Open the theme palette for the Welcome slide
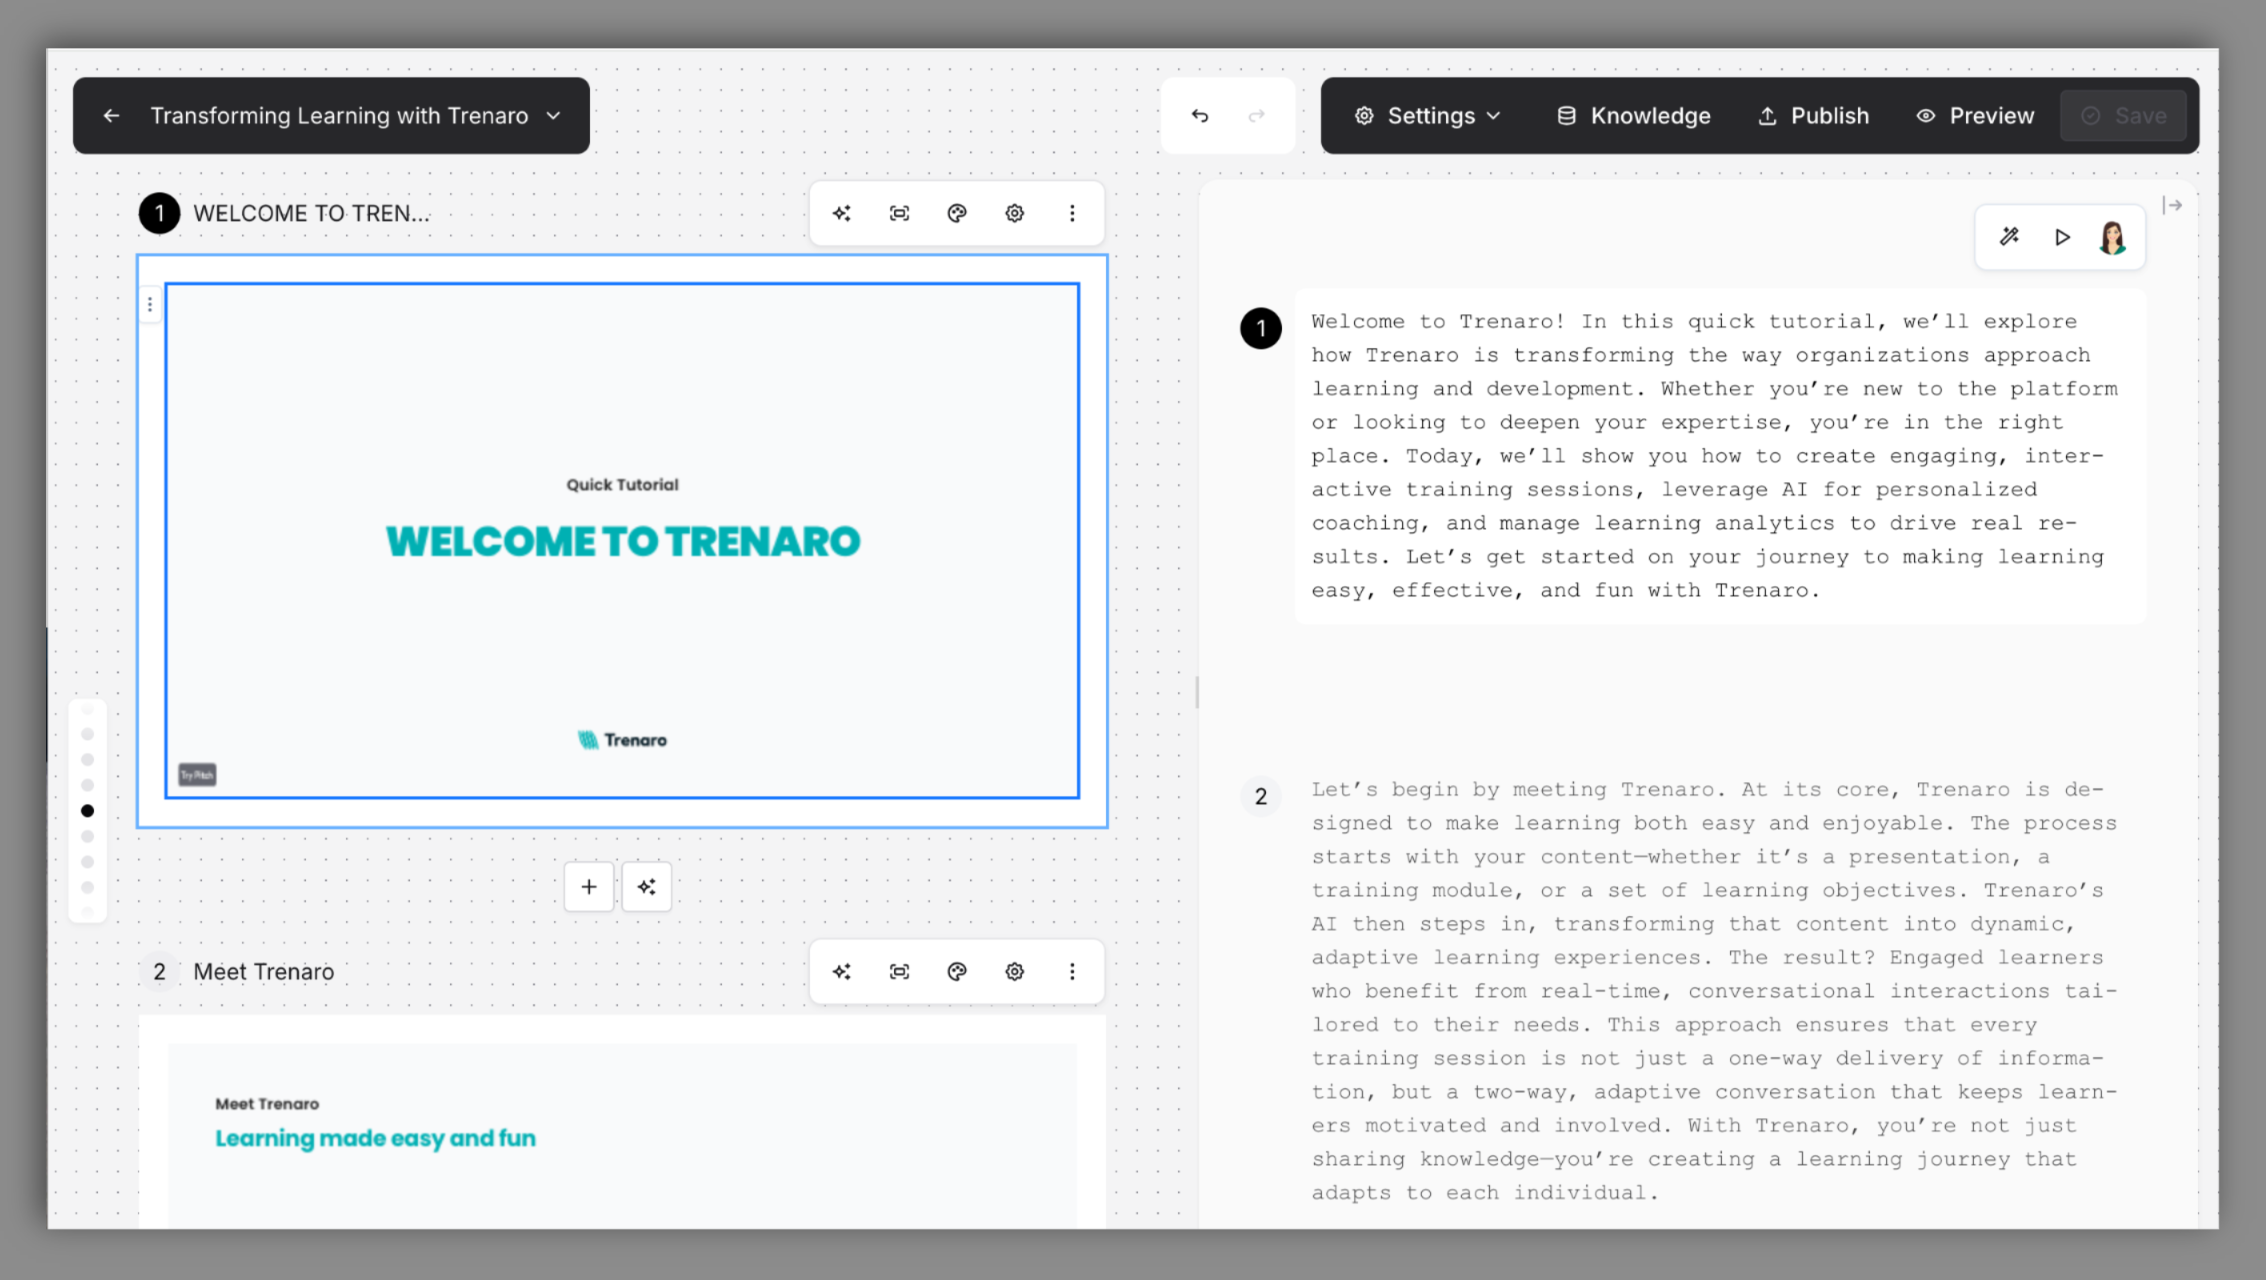 tap(957, 213)
